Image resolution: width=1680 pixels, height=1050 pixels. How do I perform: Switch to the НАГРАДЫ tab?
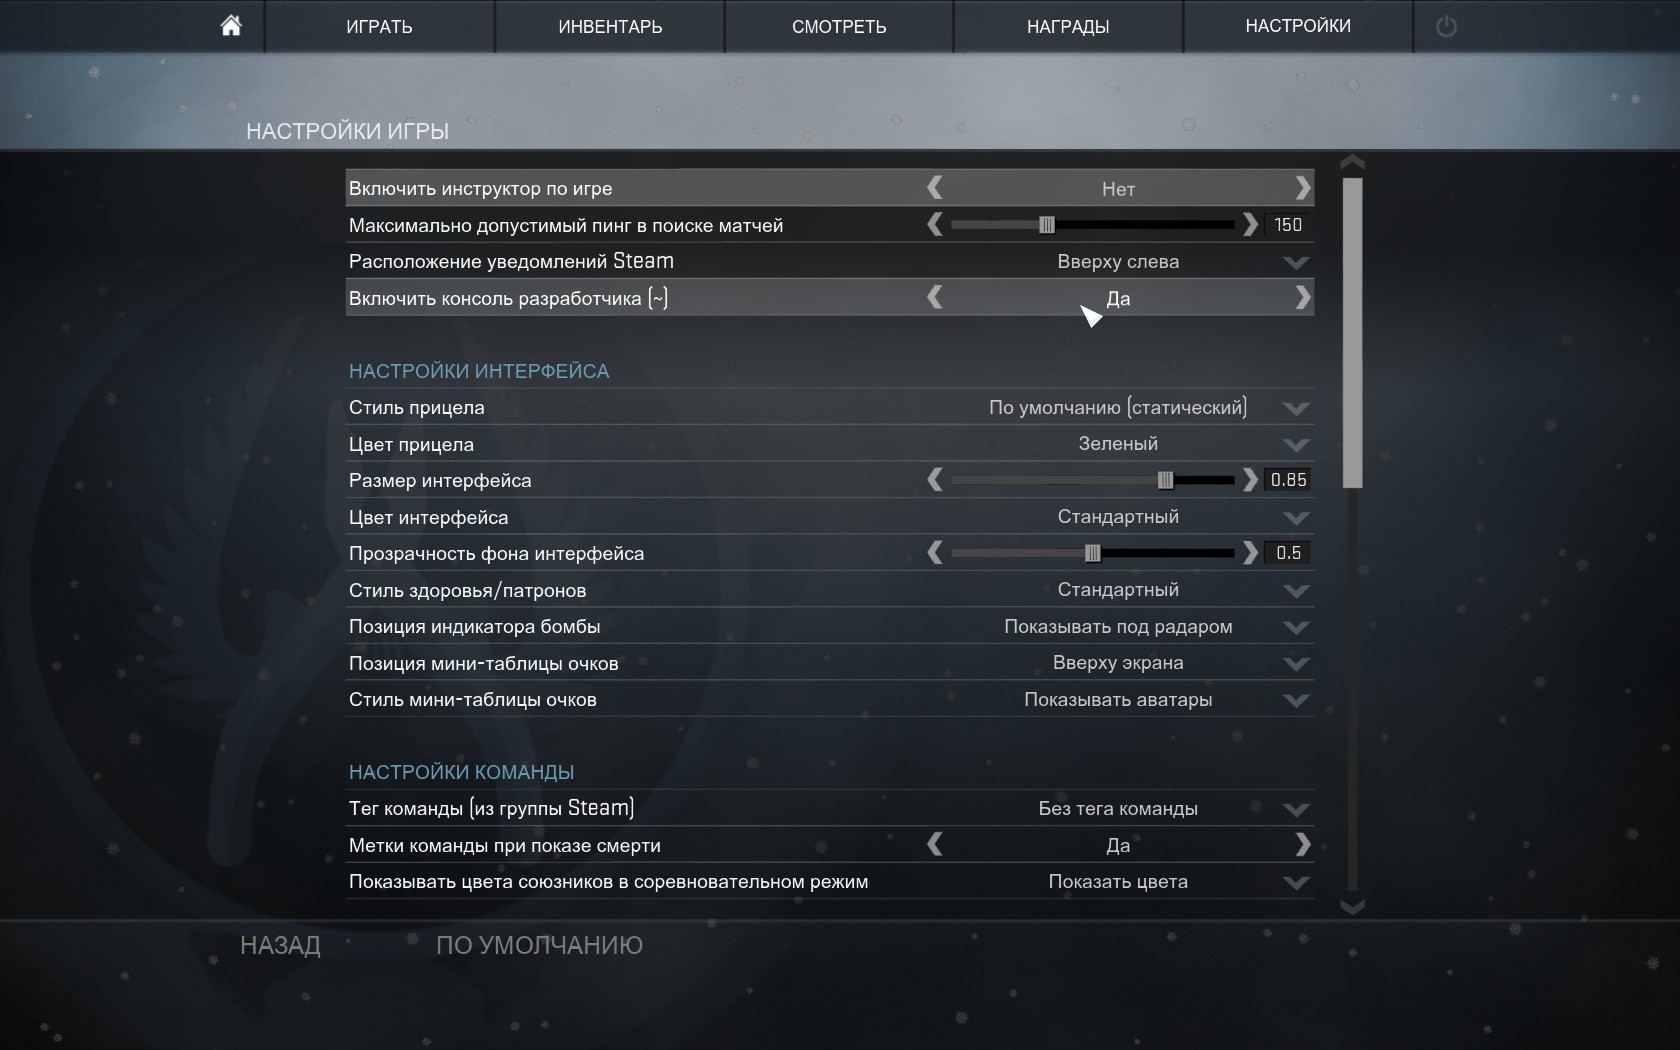(x=1068, y=27)
